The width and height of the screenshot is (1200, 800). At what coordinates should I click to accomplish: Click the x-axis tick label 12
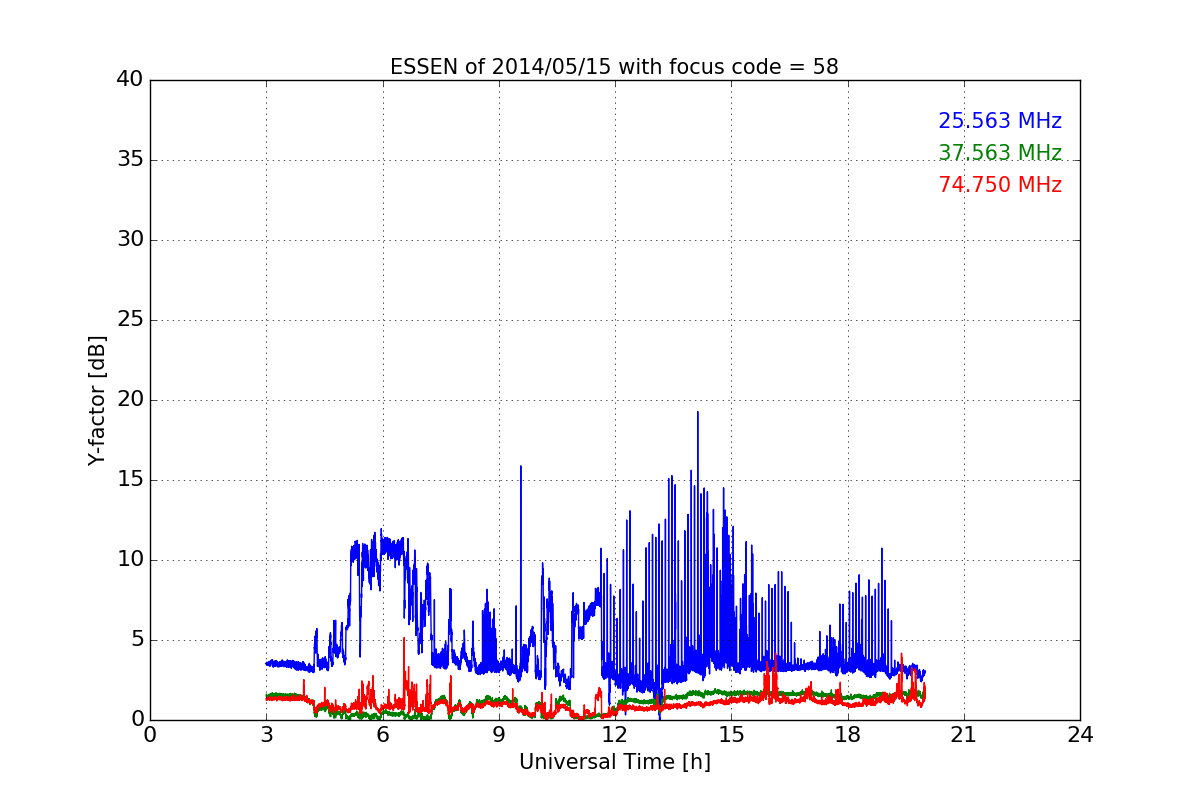click(x=615, y=734)
